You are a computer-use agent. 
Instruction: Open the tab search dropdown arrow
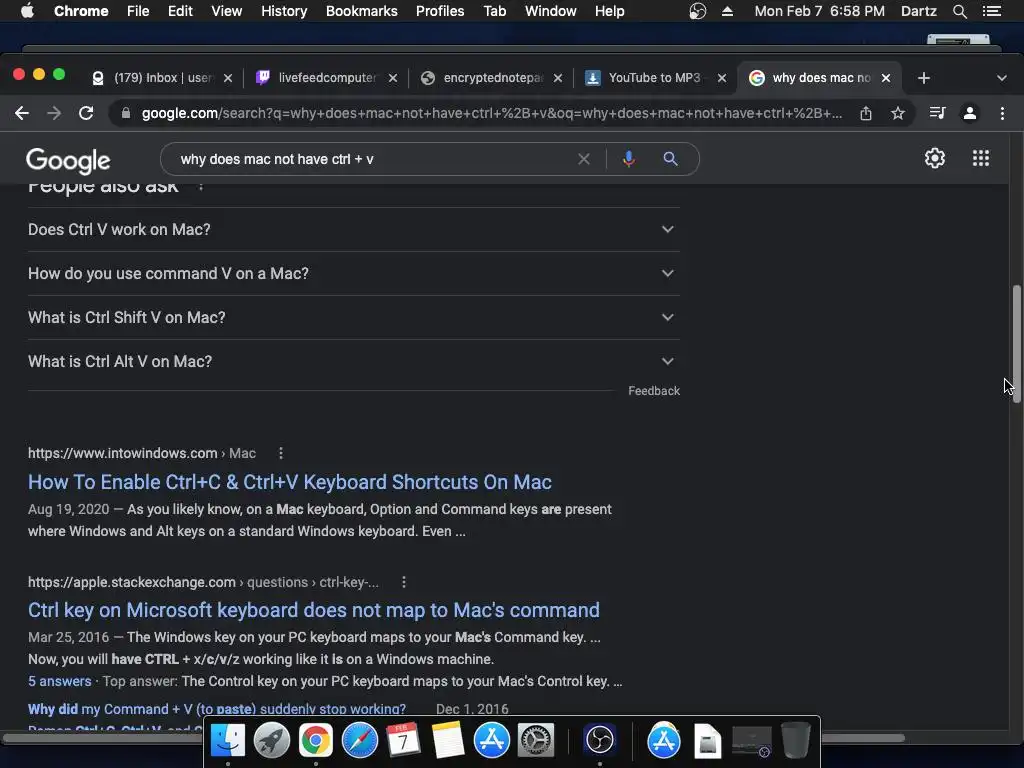pyautogui.click(x=1002, y=78)
